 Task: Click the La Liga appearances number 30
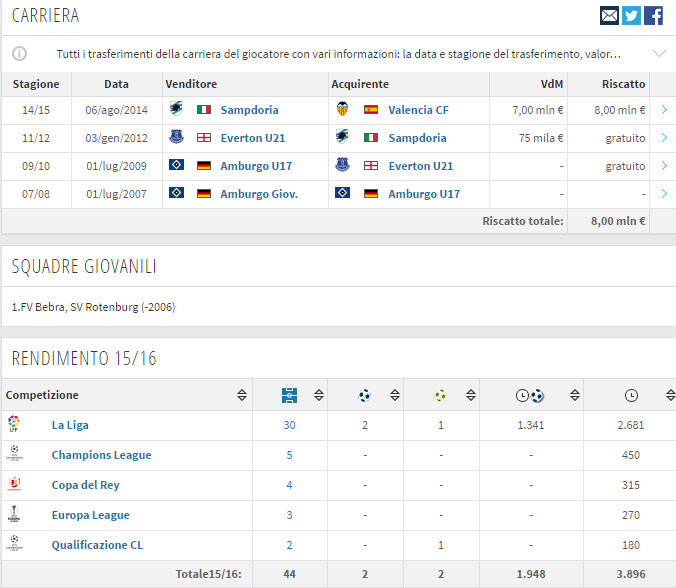click(289, 425)
